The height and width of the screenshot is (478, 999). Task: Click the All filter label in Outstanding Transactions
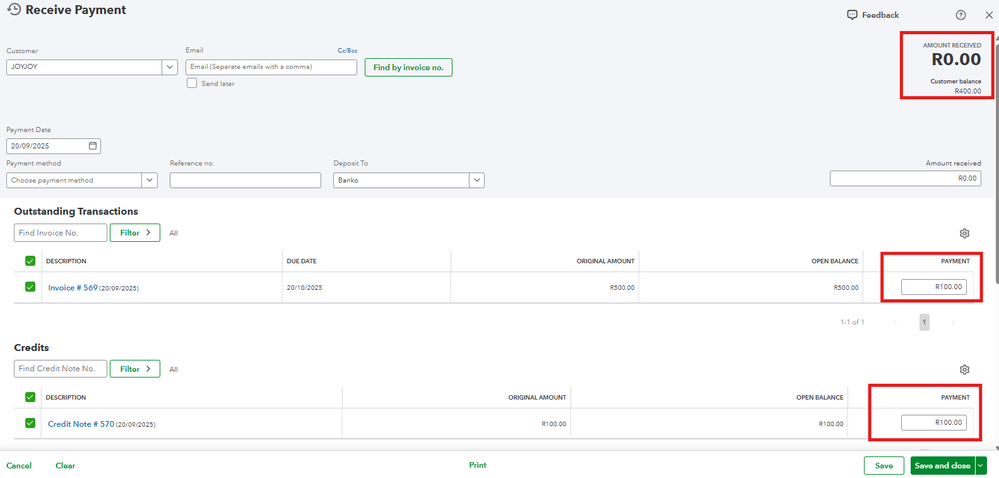point(173,233)
